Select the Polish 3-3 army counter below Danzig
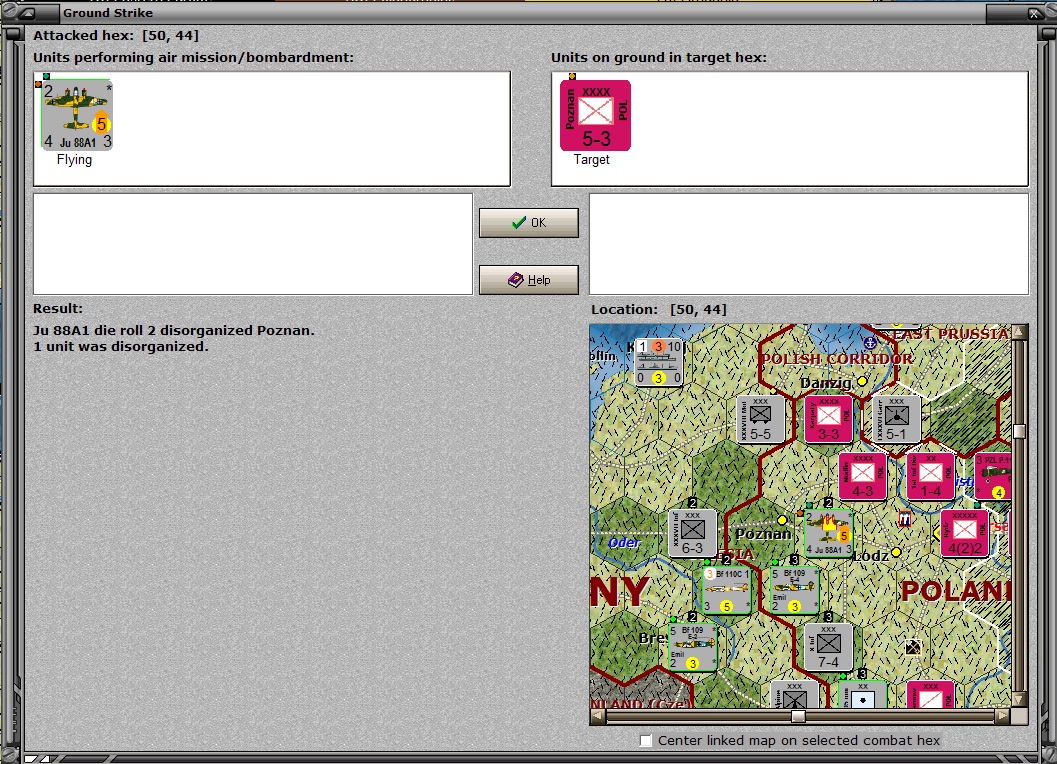This screenshot has height=764, width=1057. click(x=828, y=419)
